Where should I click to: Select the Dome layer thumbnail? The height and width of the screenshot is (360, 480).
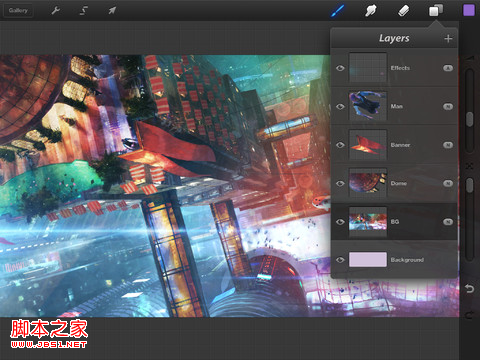tap(368, 183)
